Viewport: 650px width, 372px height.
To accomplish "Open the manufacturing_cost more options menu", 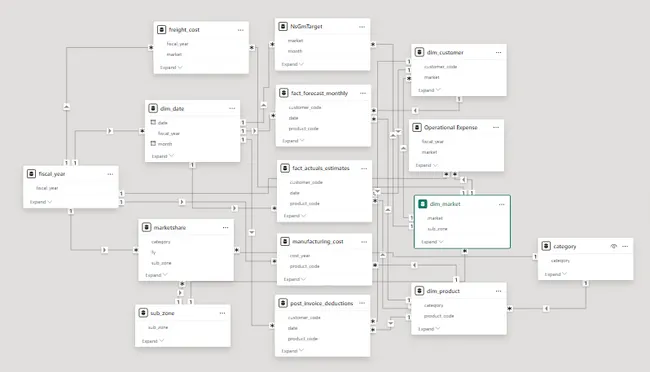I will 364,241.
